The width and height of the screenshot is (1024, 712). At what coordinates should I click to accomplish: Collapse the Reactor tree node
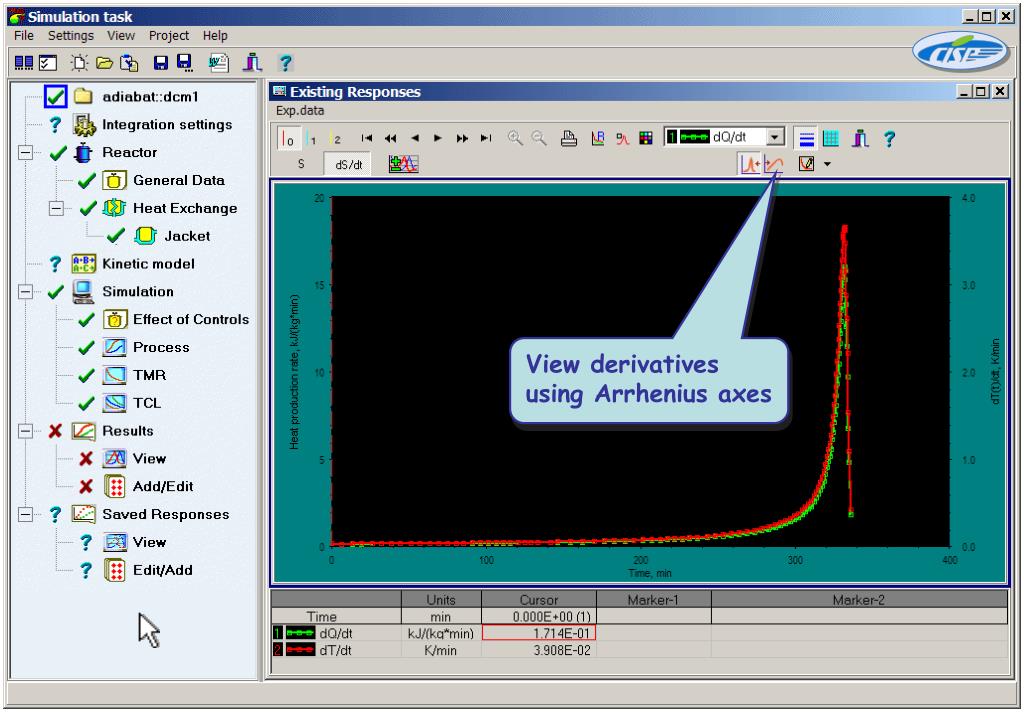point(25,152)
